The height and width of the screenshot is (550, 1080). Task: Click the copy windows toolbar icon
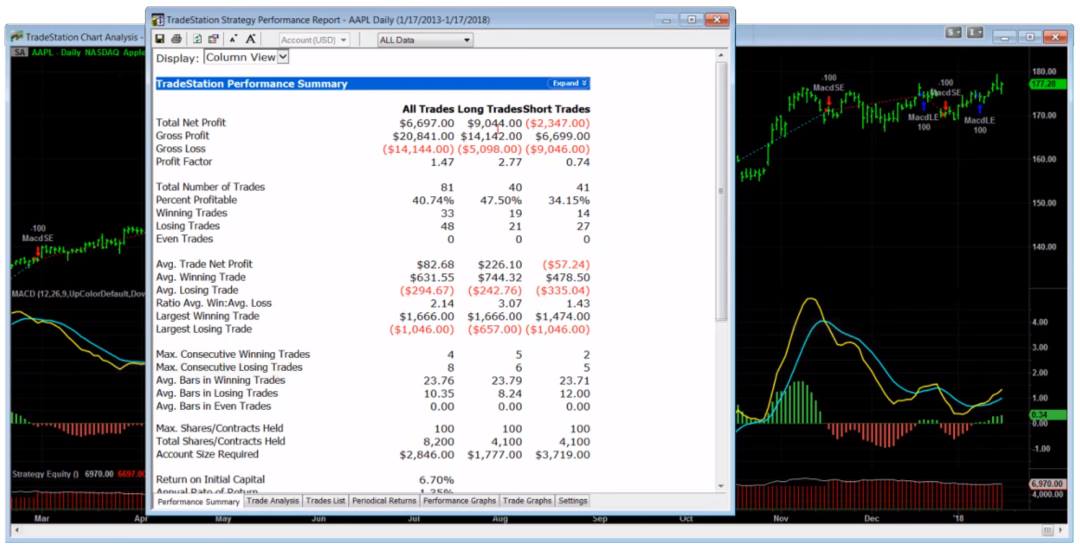[213, 39]
